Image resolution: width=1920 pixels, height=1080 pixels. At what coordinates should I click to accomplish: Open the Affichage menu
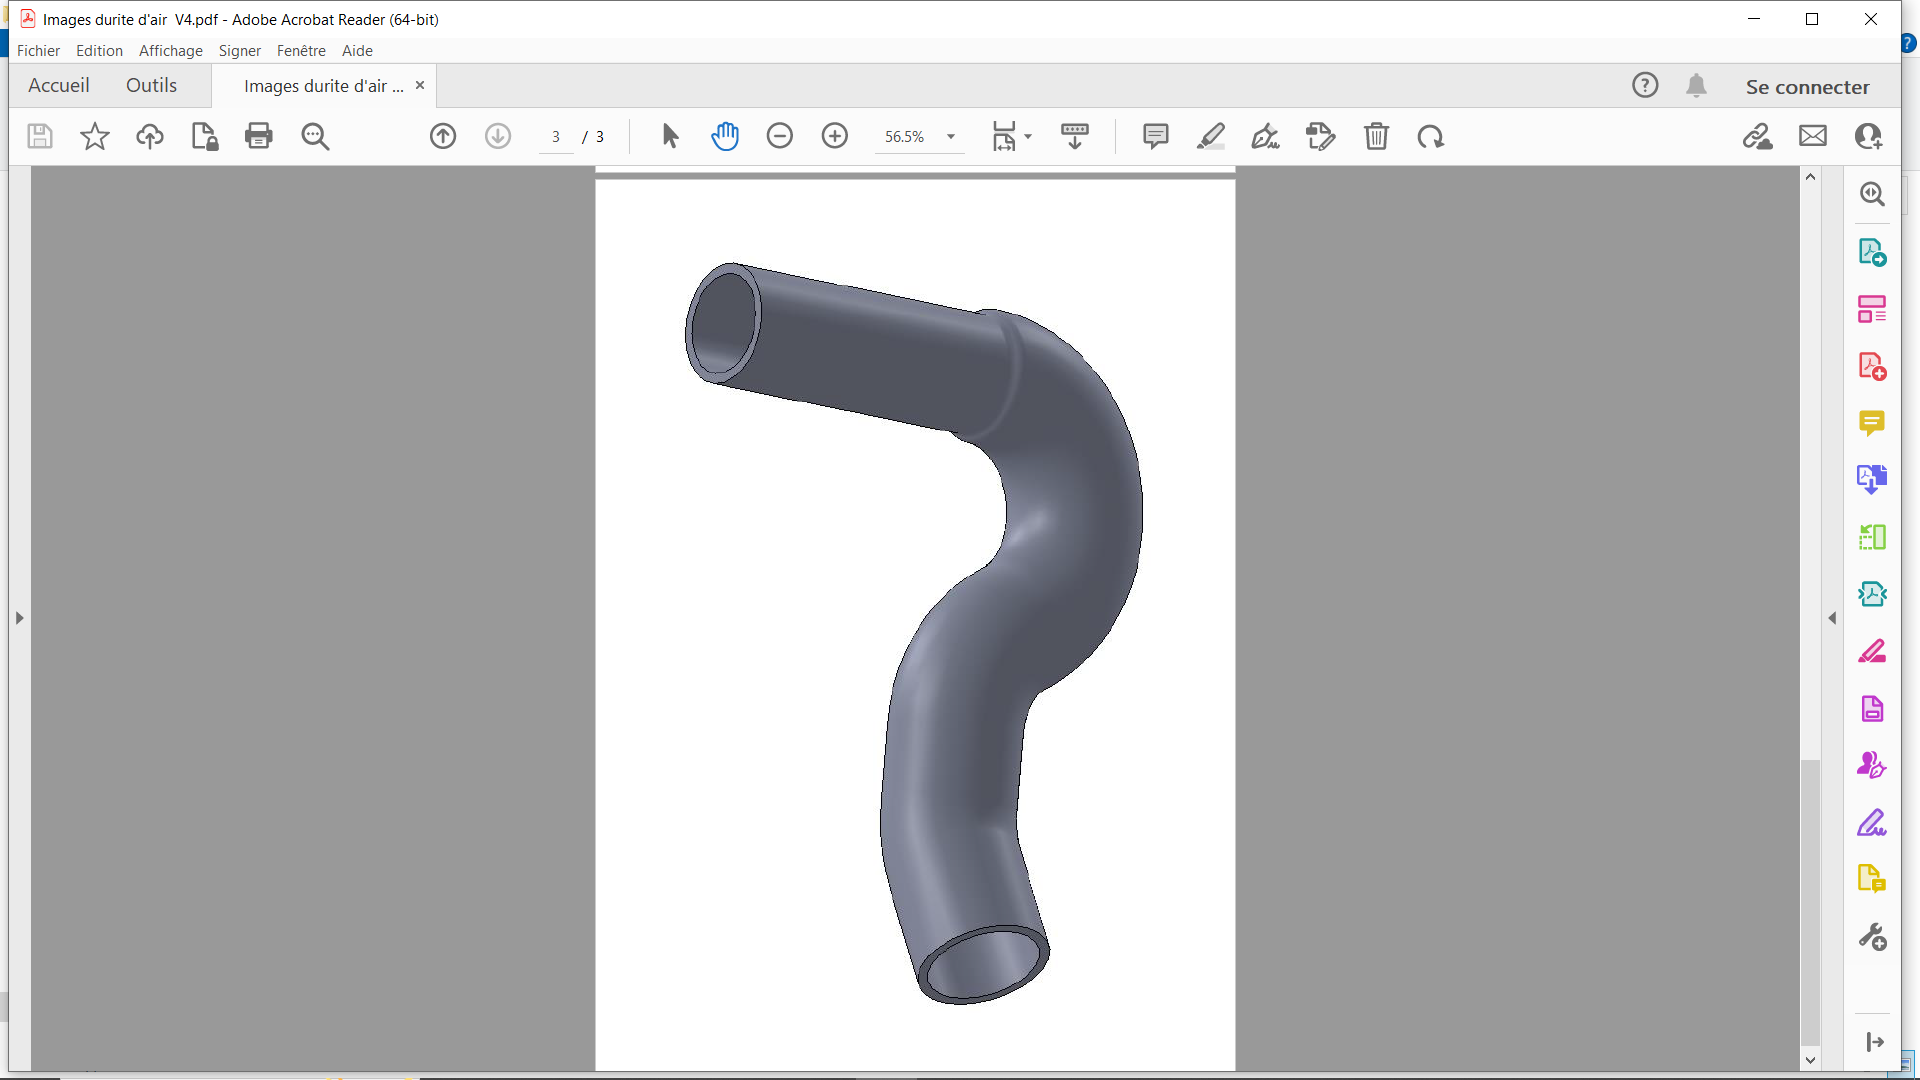click(170, 51)
